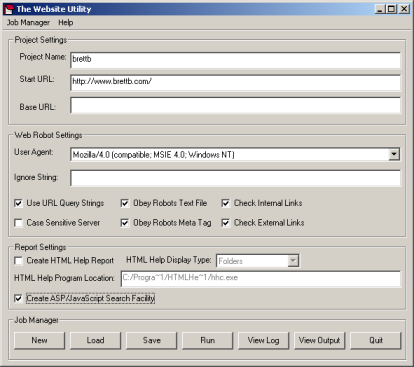Expand the User Agent dropdown arrow

click(394, 154)
